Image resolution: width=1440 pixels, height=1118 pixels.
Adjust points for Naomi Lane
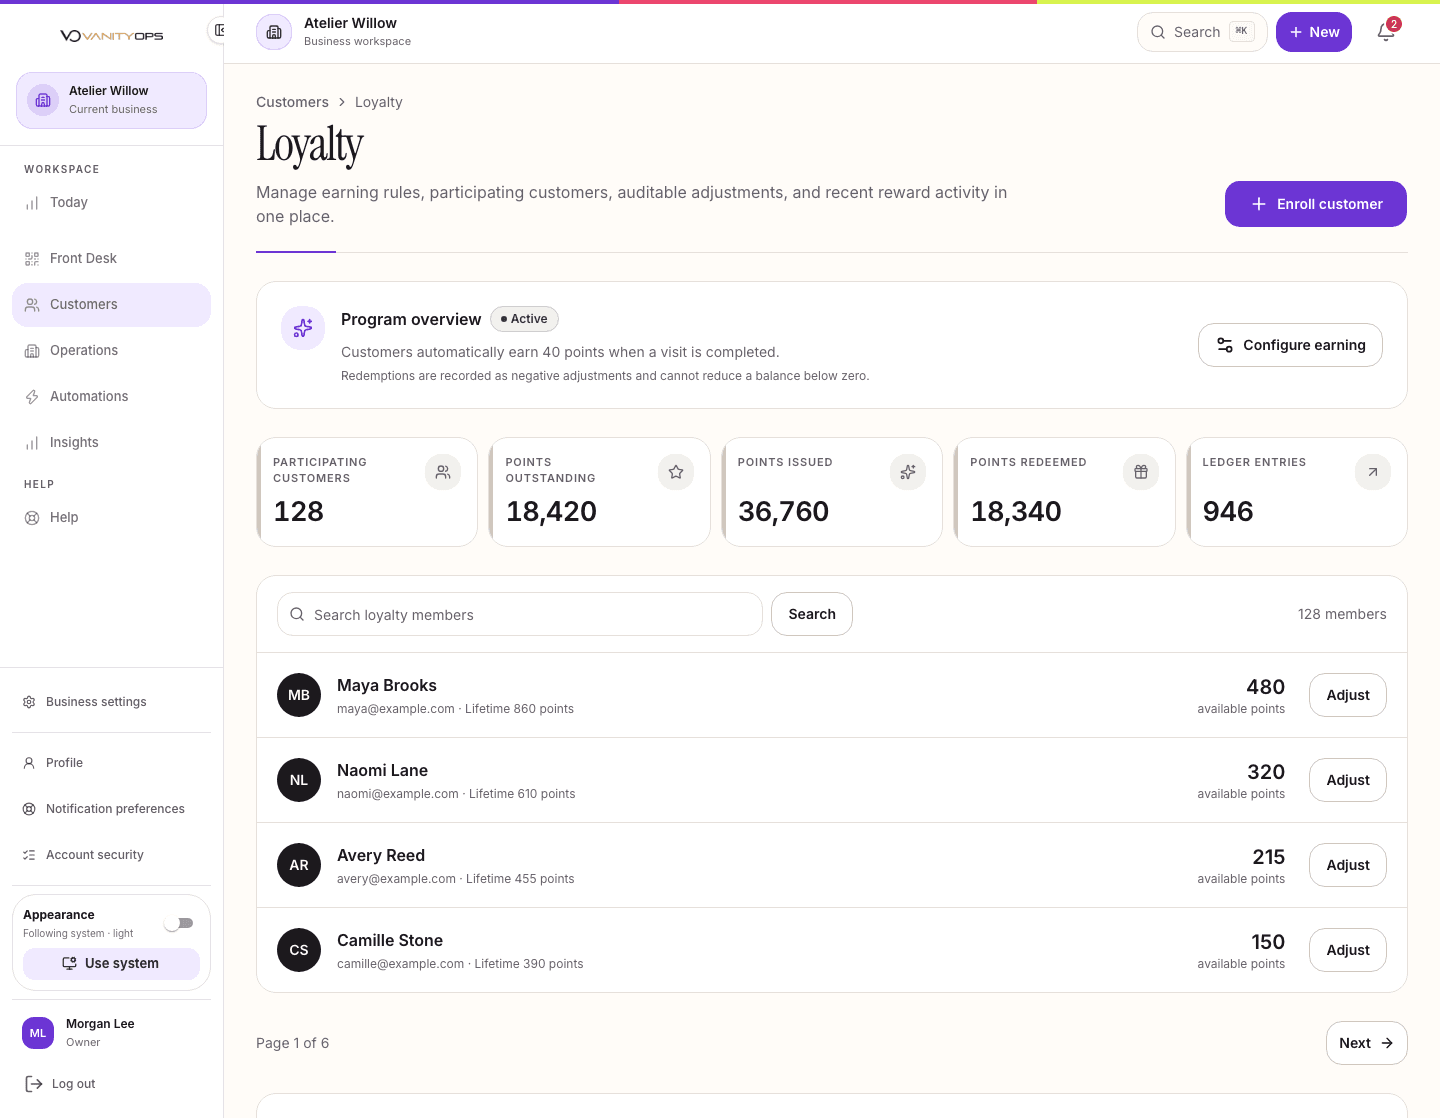(x=1348, y=780)
